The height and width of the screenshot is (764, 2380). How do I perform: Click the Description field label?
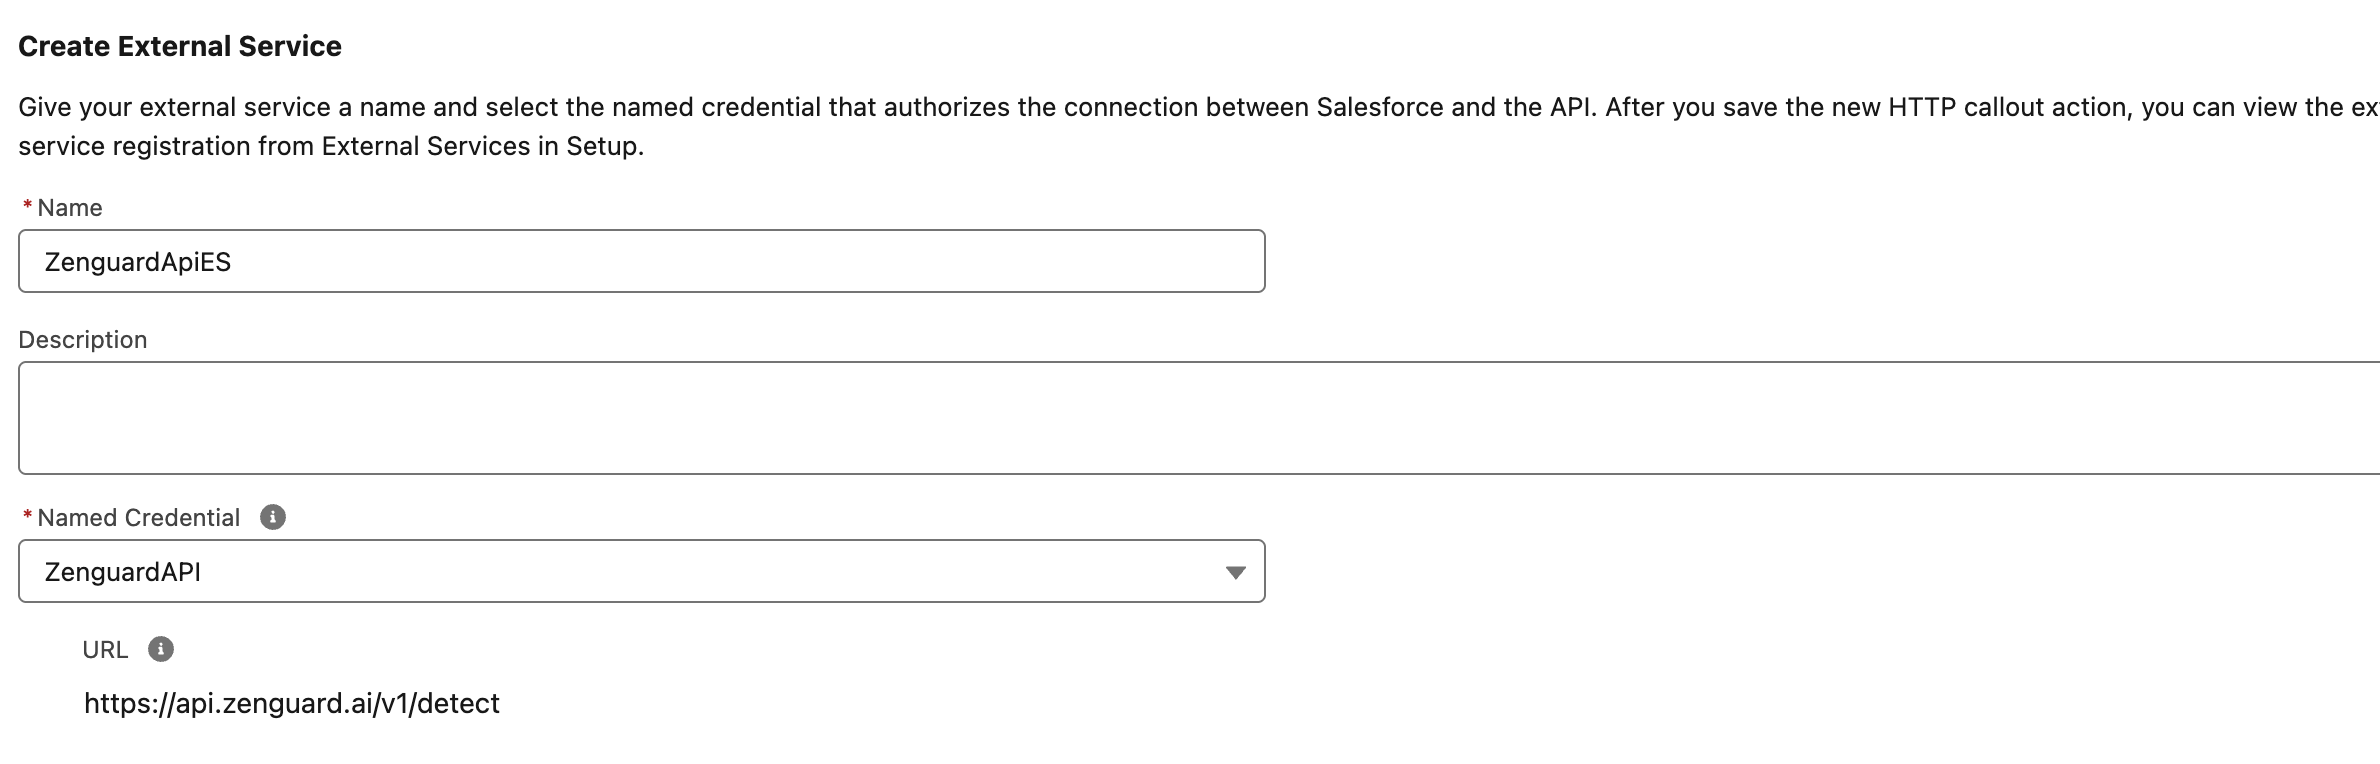pyautogui.click(x=83, y=340)
